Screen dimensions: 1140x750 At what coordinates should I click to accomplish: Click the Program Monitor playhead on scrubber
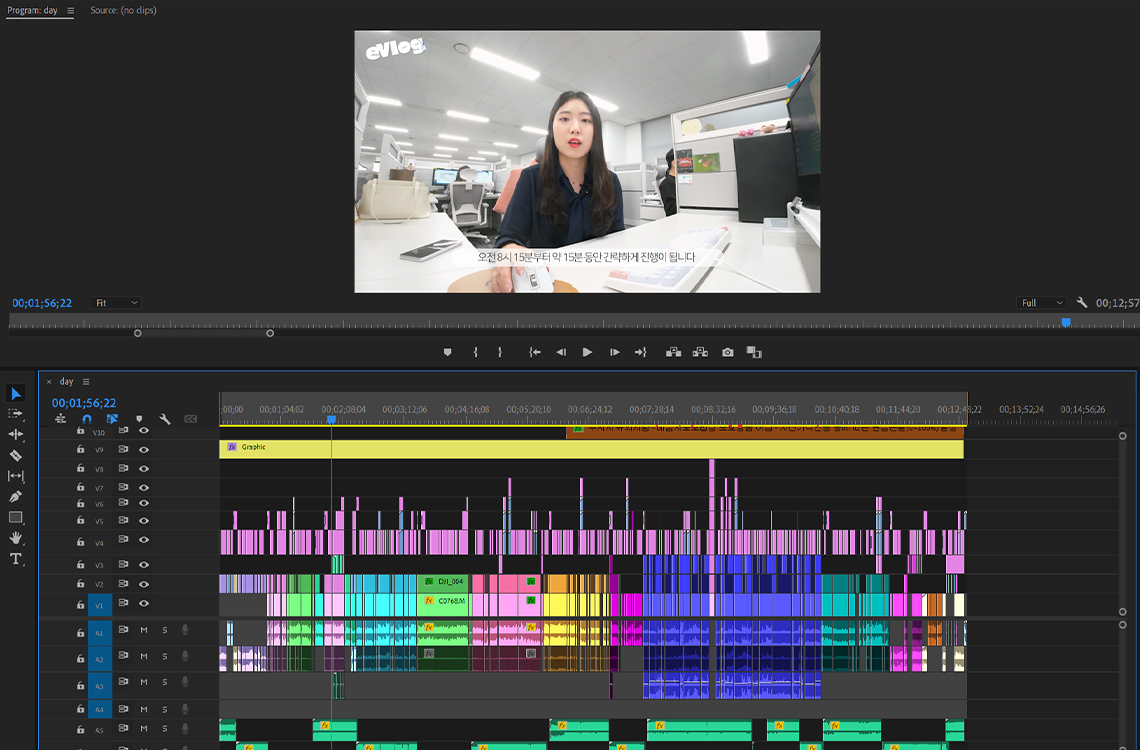coord(1066,322)
